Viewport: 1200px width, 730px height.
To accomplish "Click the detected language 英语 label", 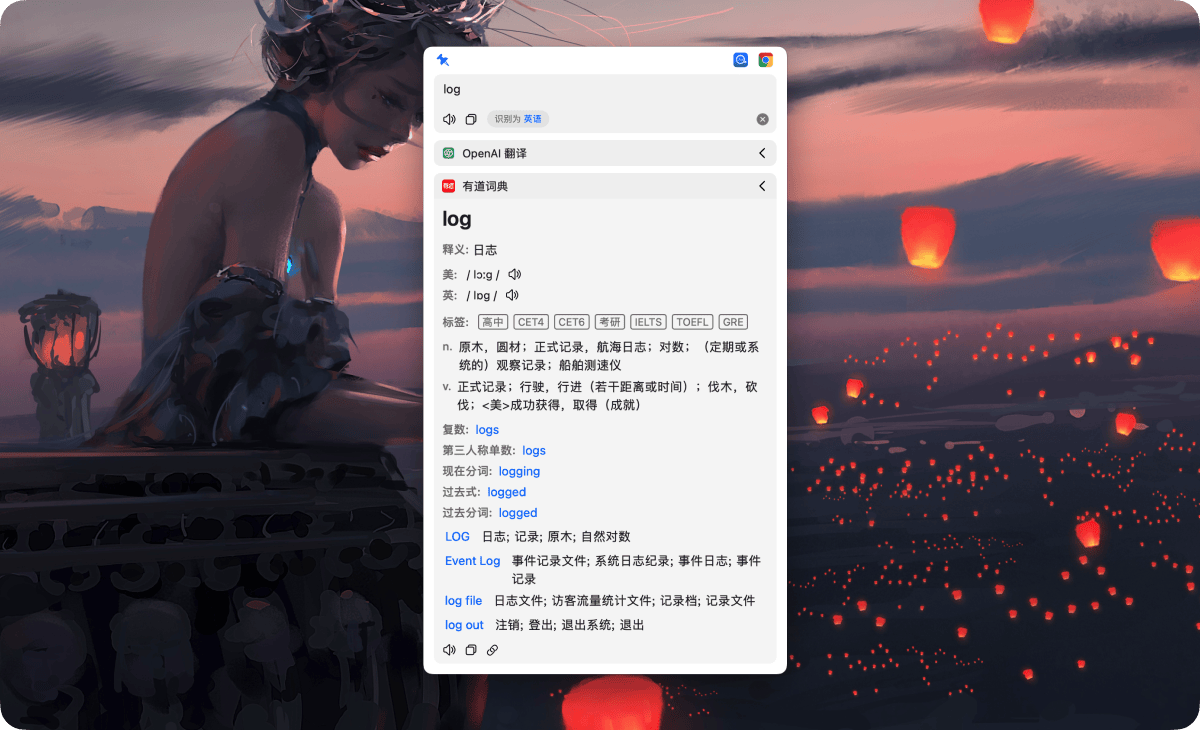I will click(x=533, y=119).
